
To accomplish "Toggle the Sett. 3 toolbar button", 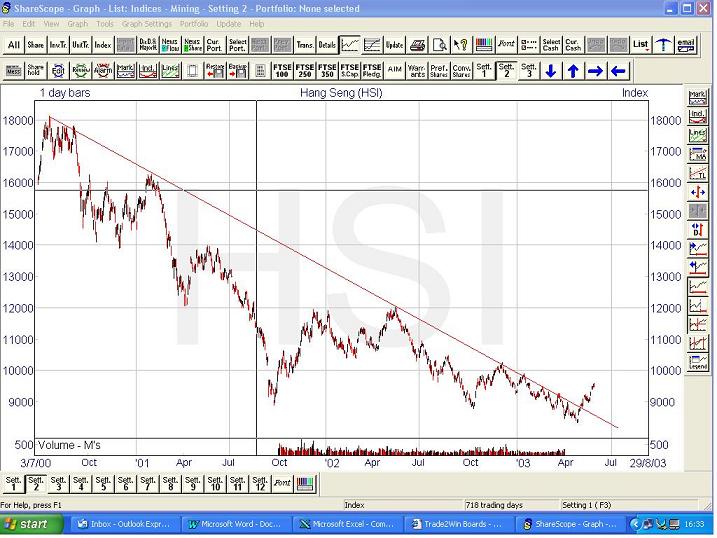I will pos(529,71).
